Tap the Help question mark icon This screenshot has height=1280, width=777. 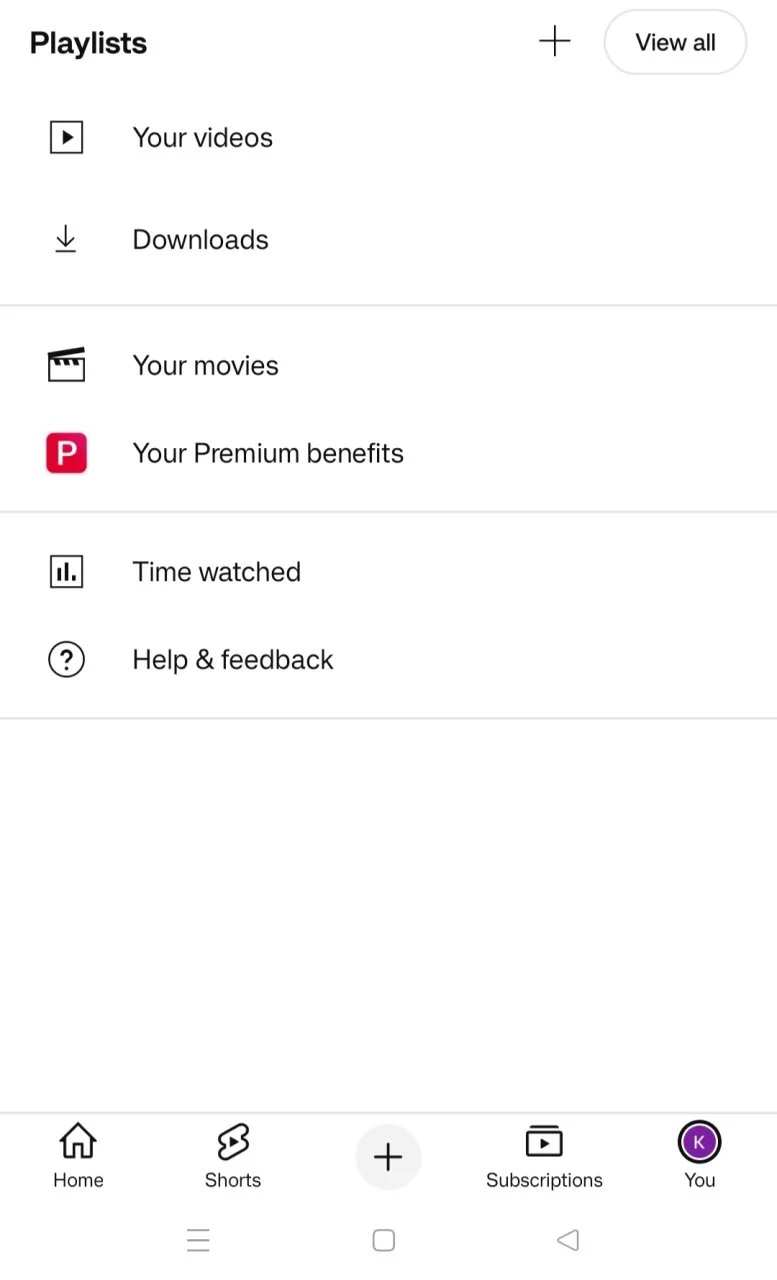[66, 660]
